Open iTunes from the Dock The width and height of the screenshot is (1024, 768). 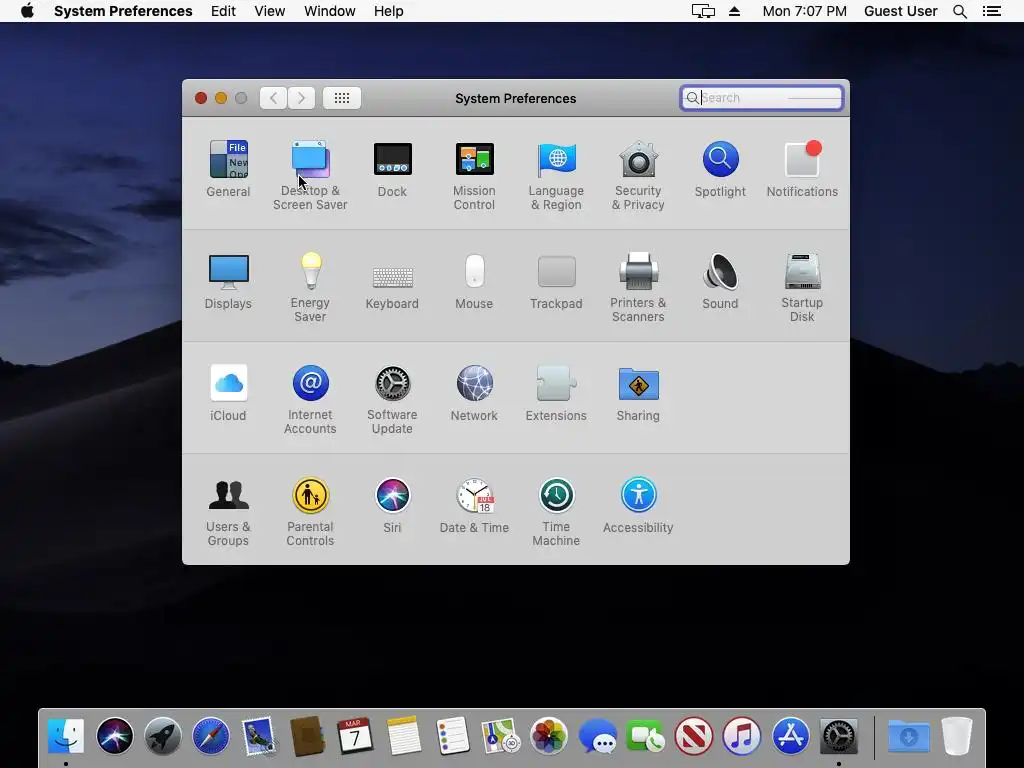742,736
